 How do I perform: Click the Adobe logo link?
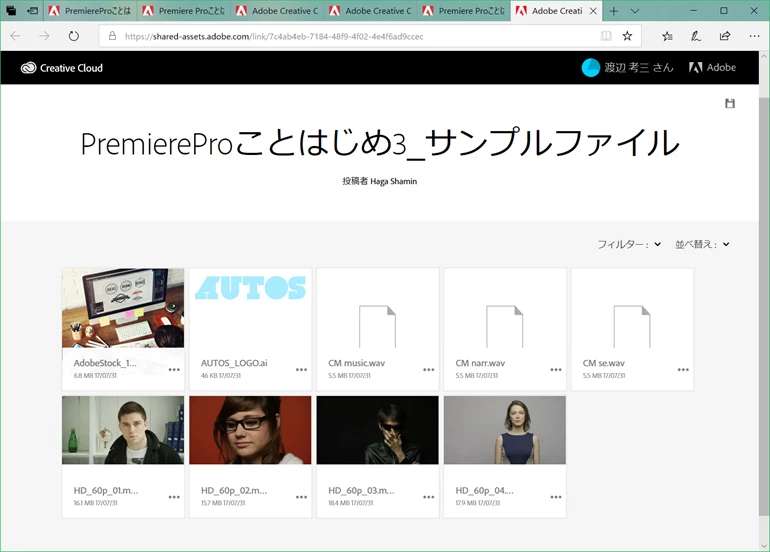pyautogui.click(x=713, y=68)
